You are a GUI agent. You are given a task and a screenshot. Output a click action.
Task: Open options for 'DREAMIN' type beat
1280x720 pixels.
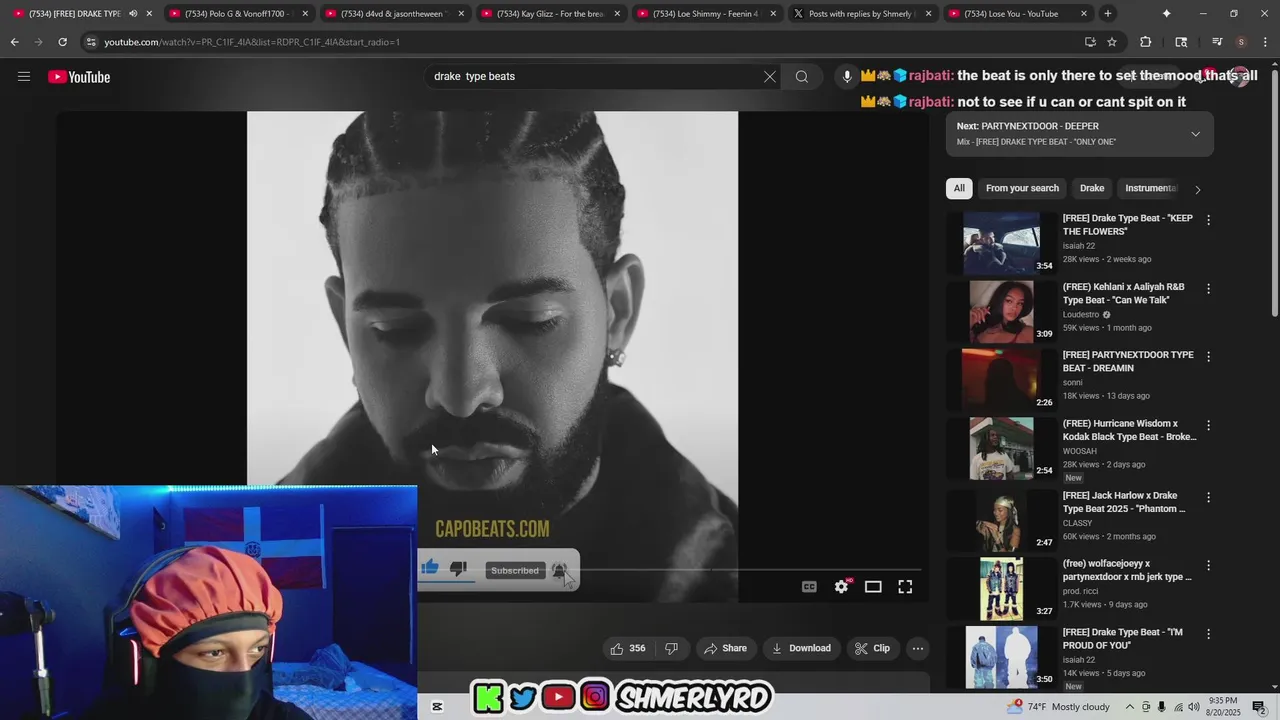coord(1208,357)
